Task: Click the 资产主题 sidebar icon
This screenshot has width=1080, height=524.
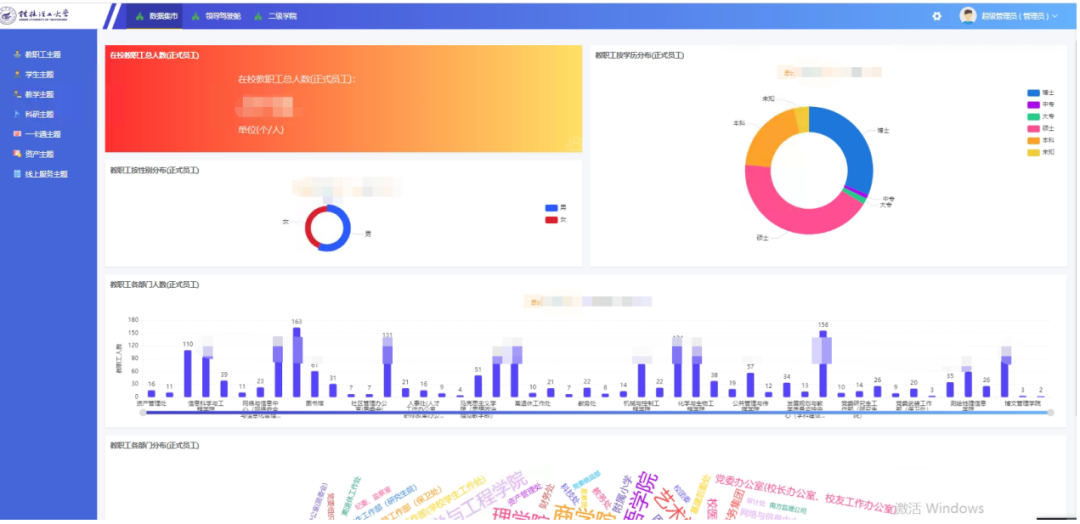Action: (17, 154)
